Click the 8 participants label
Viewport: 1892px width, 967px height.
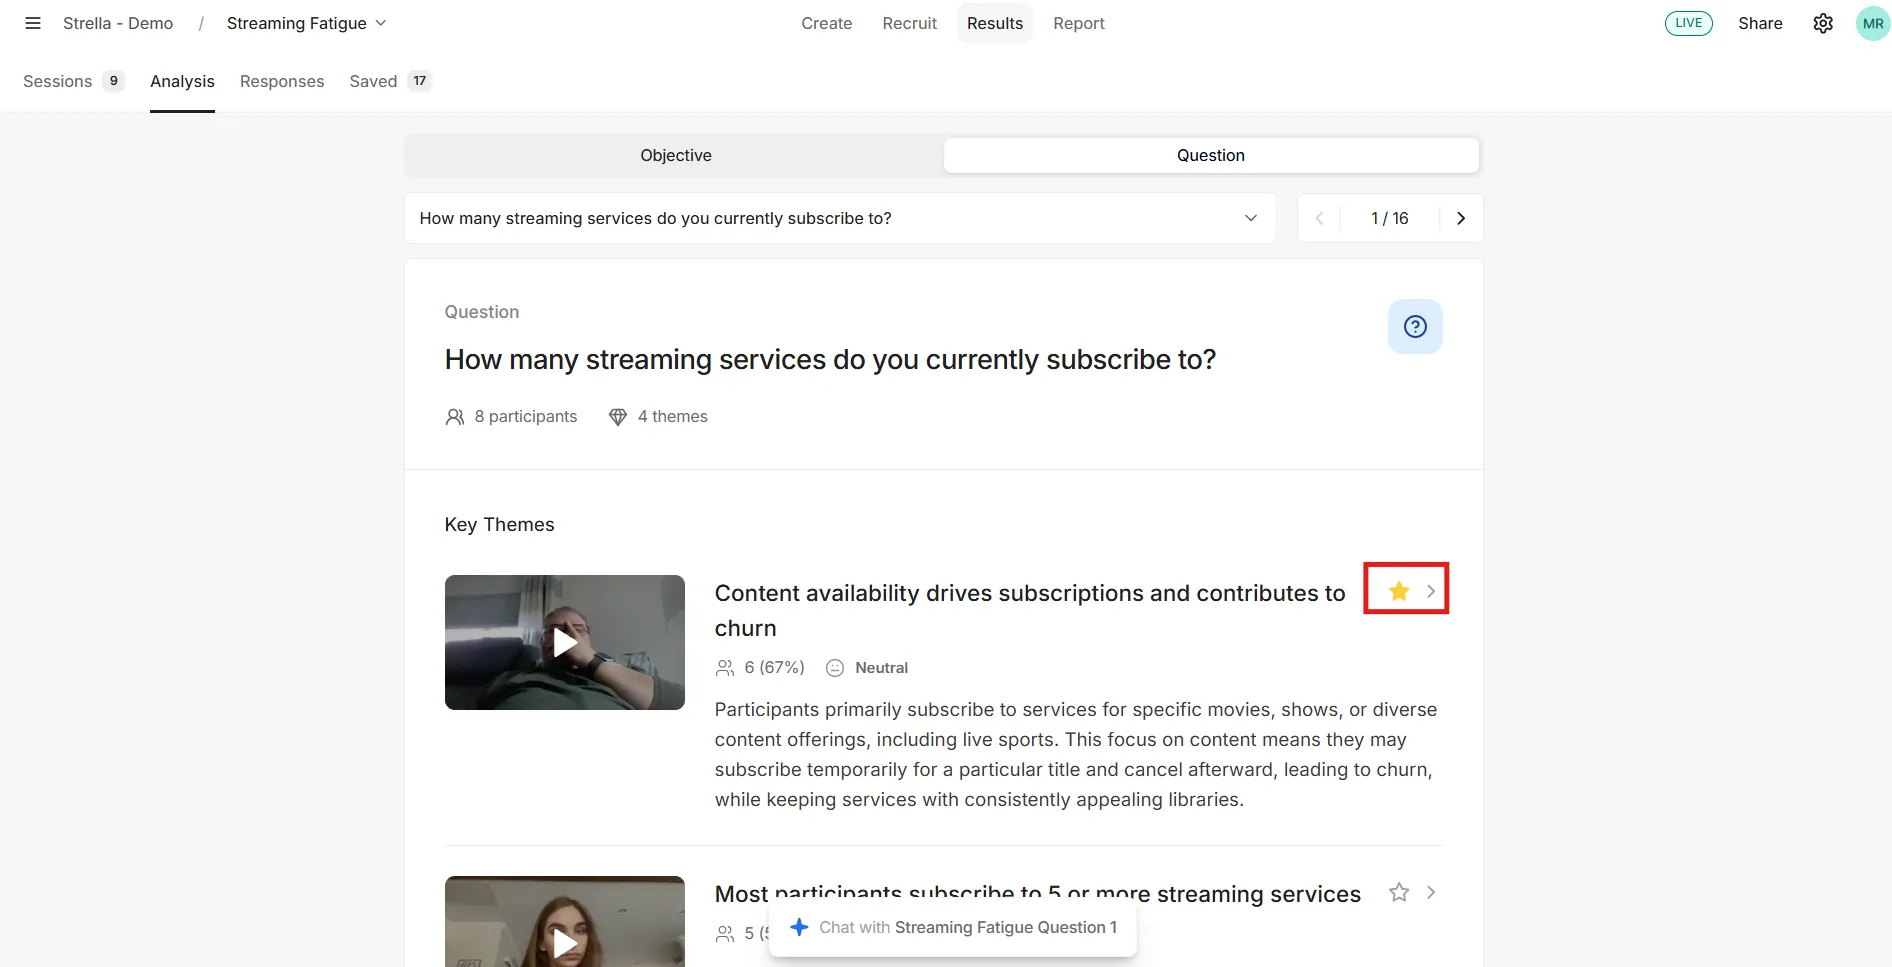(x=511, y=416)
